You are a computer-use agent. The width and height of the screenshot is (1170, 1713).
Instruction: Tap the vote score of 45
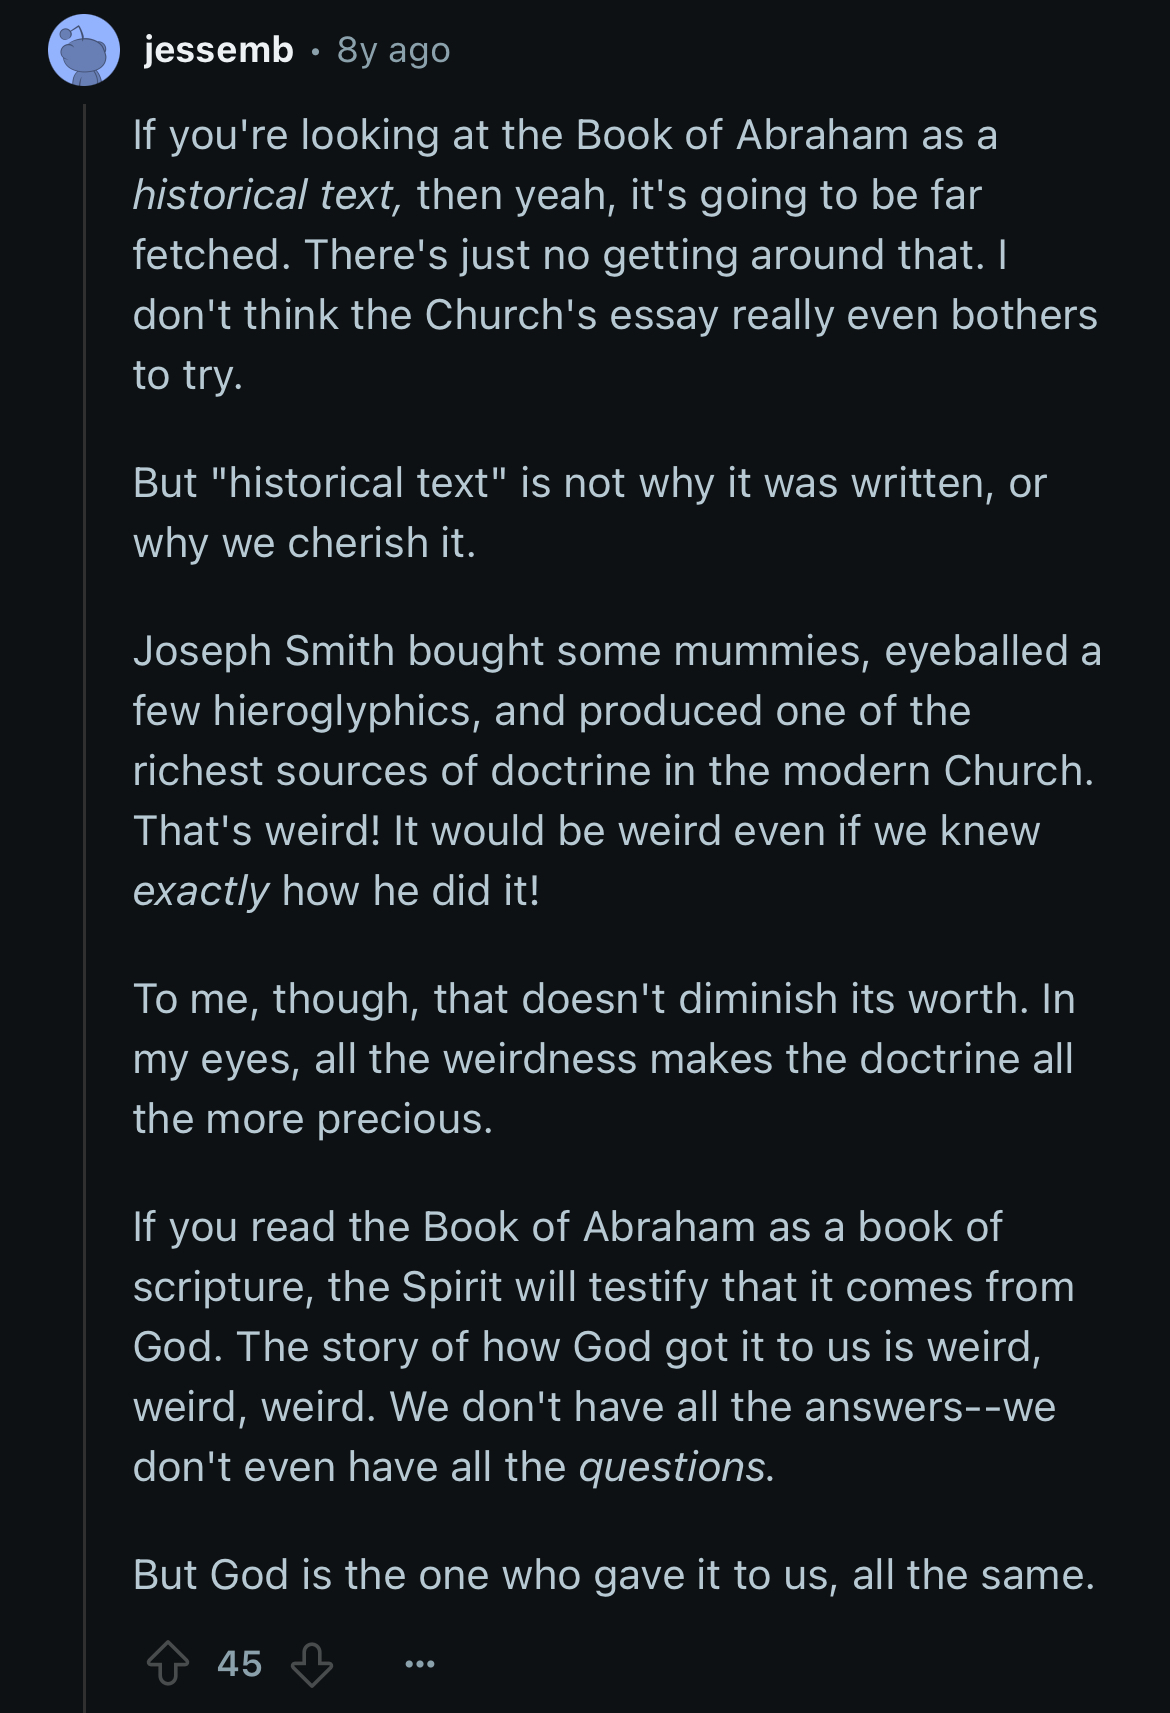240,1664
